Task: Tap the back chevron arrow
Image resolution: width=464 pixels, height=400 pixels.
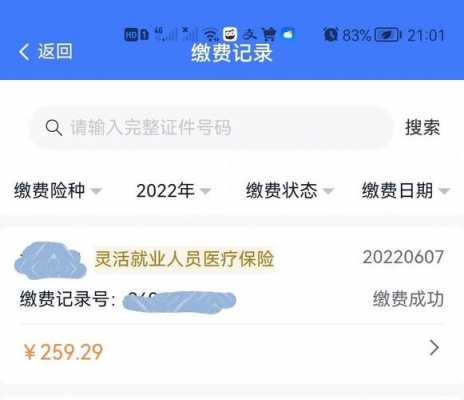Action: [24, 52]
